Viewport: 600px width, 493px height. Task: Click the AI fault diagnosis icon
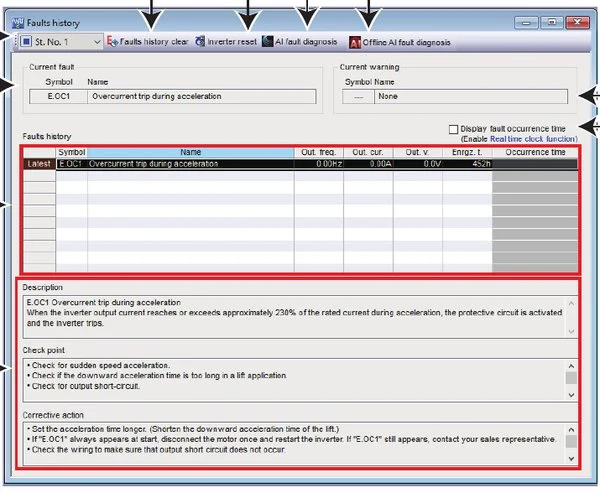point(267,41)
